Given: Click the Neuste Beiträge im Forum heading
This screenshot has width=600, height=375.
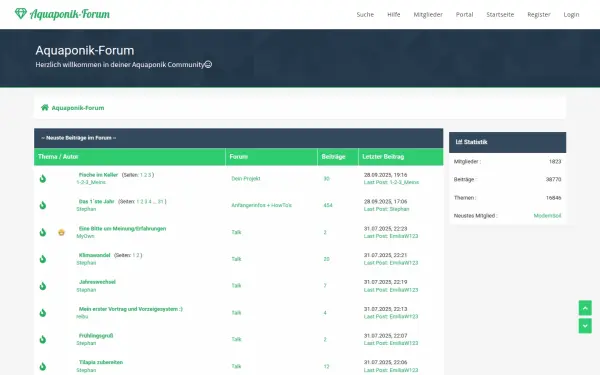Looking at the screenshot, I should point(78,138).
